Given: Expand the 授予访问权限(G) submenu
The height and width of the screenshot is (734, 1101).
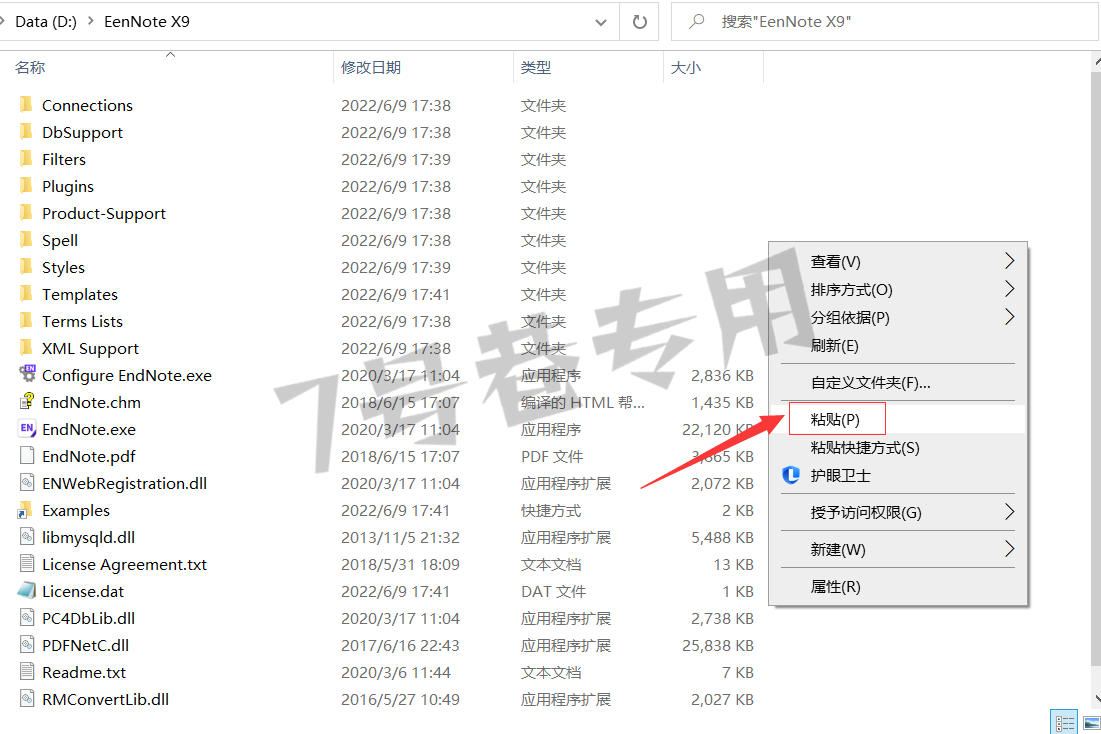Looking at the screenshot, I should (1009, 511).
